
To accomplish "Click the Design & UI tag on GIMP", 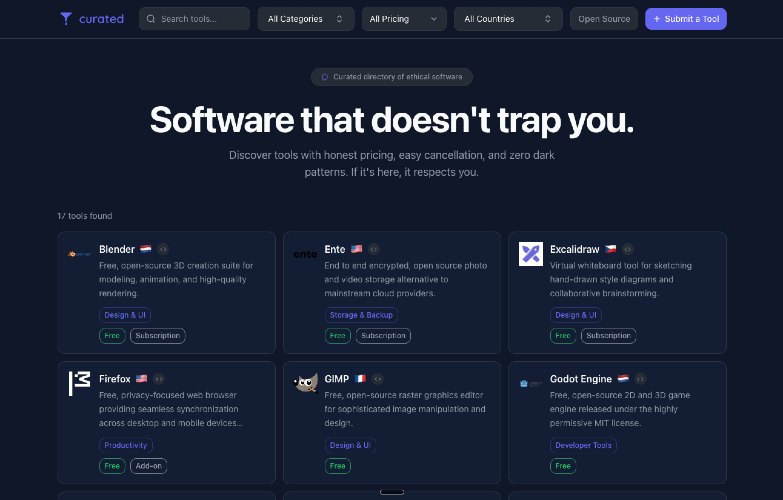I will [350, 445].
